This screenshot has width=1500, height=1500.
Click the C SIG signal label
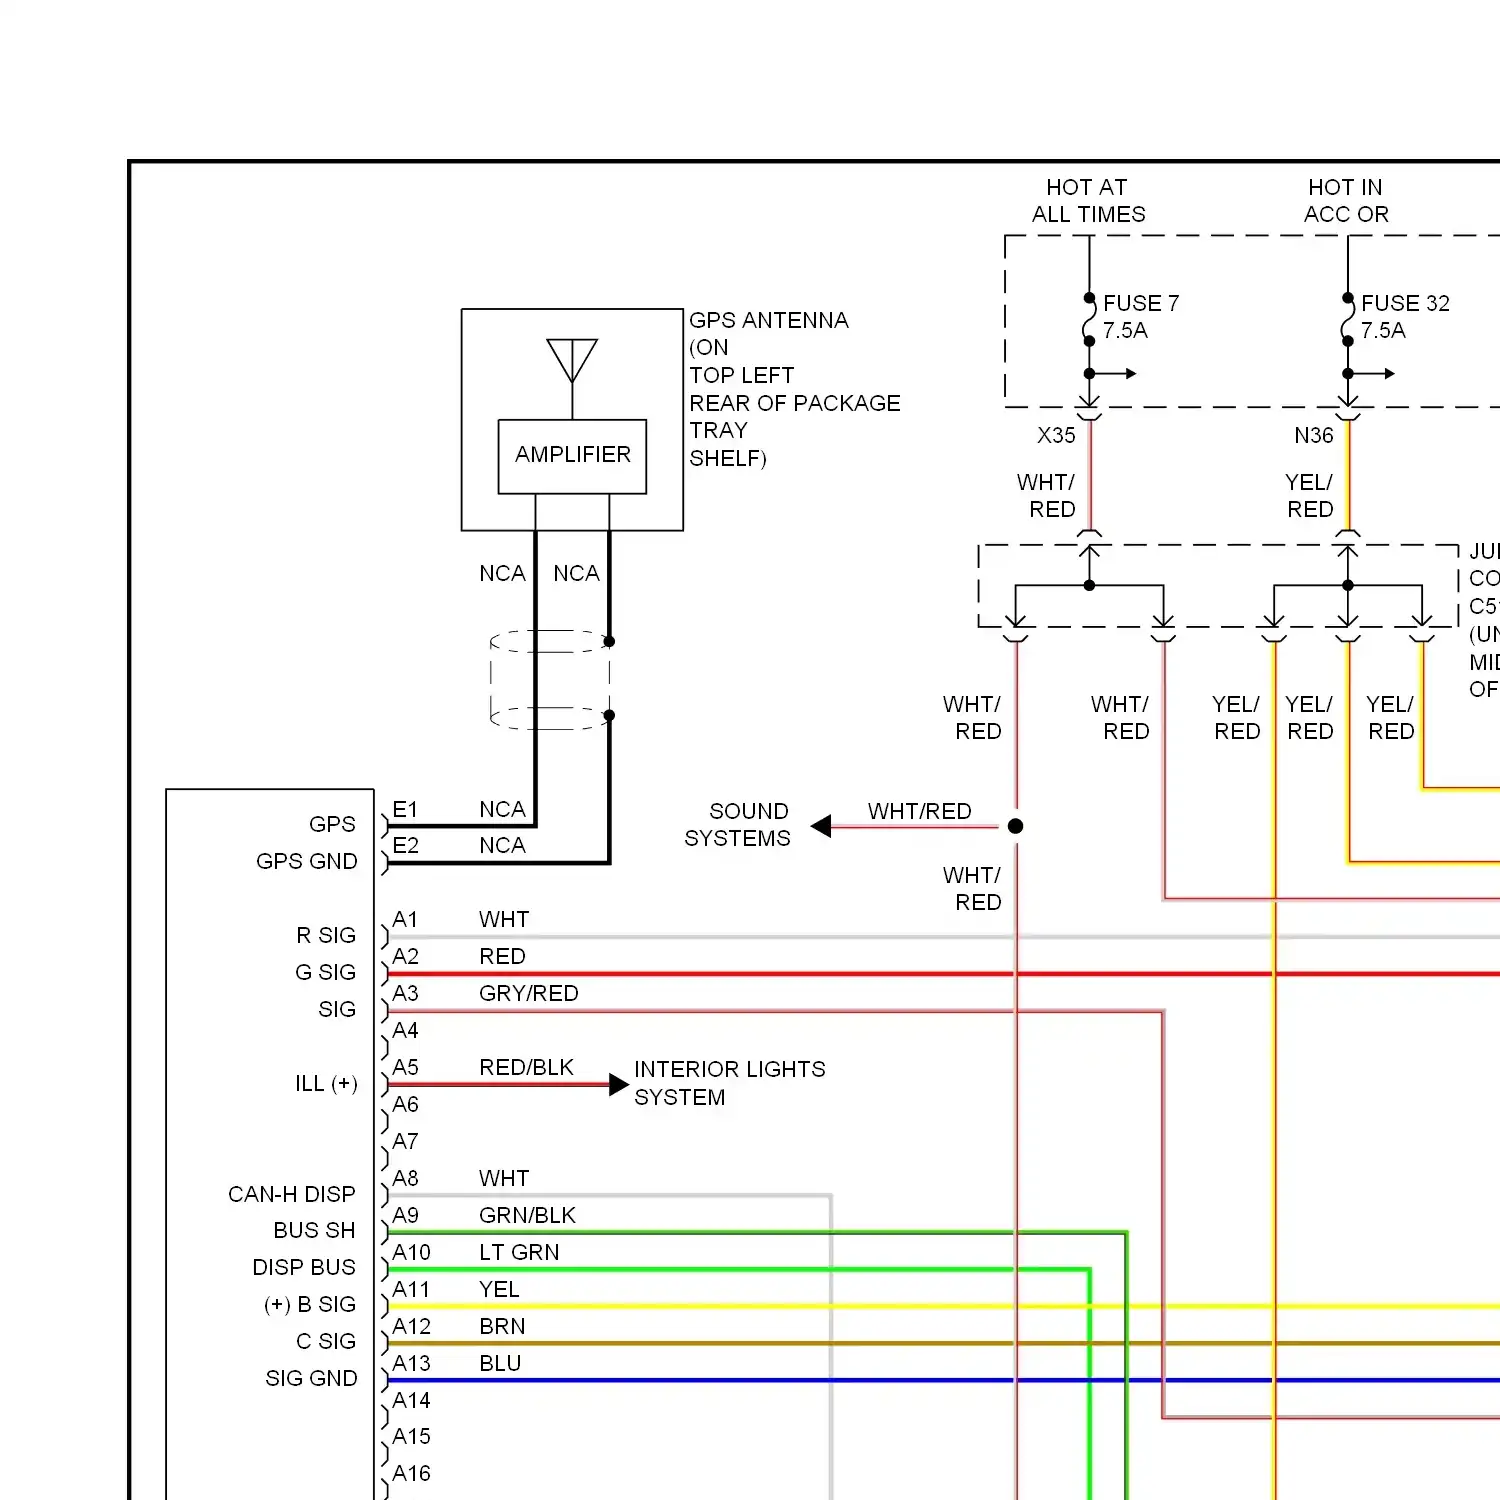326,1342
